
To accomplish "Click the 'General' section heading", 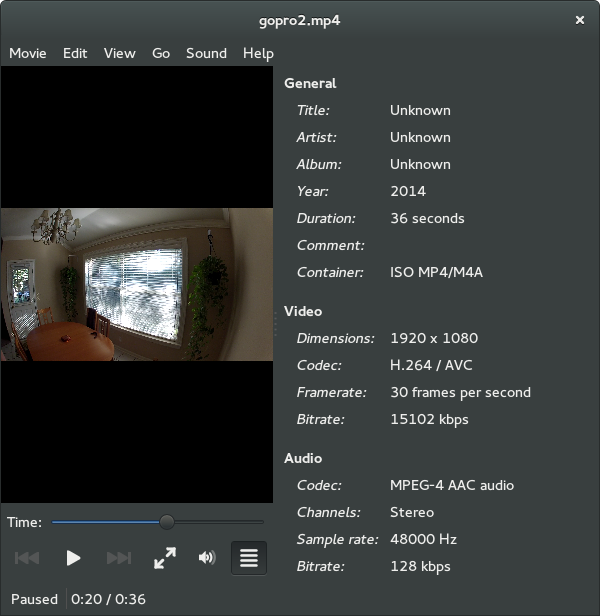I will click(310, 83).
